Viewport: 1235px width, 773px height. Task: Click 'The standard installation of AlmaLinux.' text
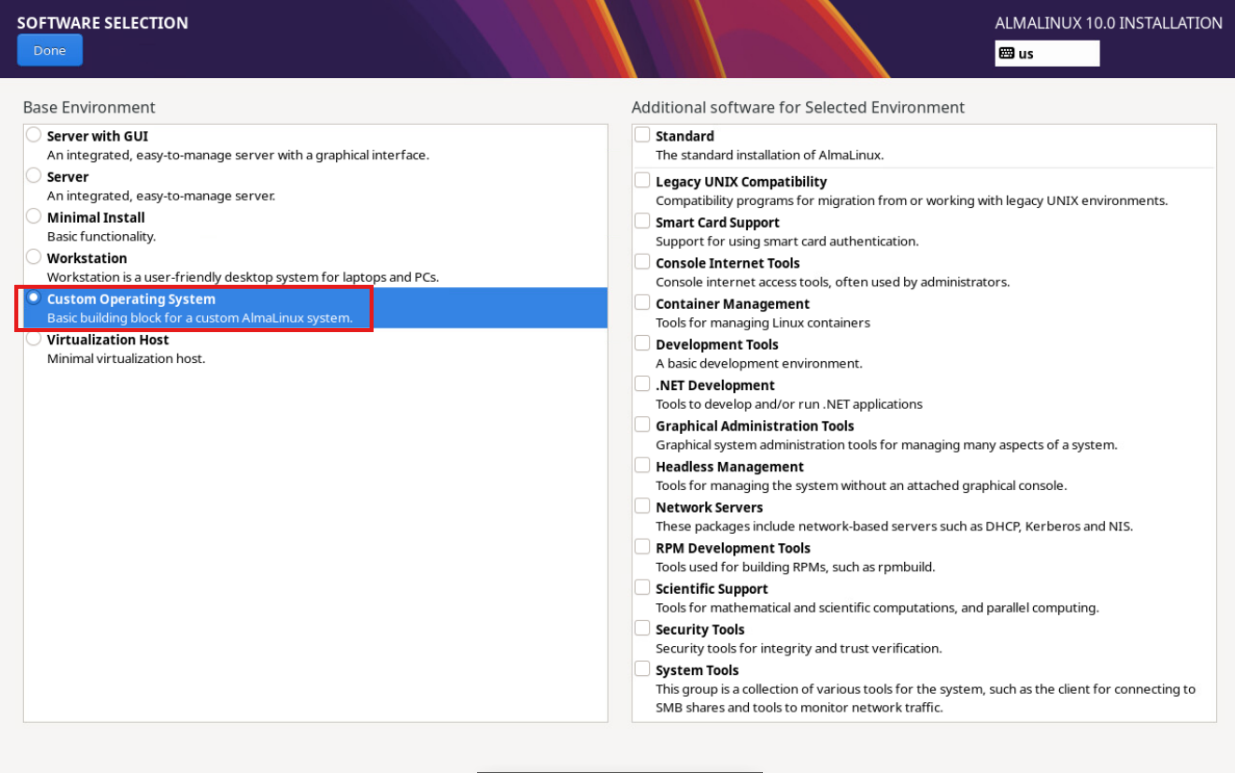(770, 155)
